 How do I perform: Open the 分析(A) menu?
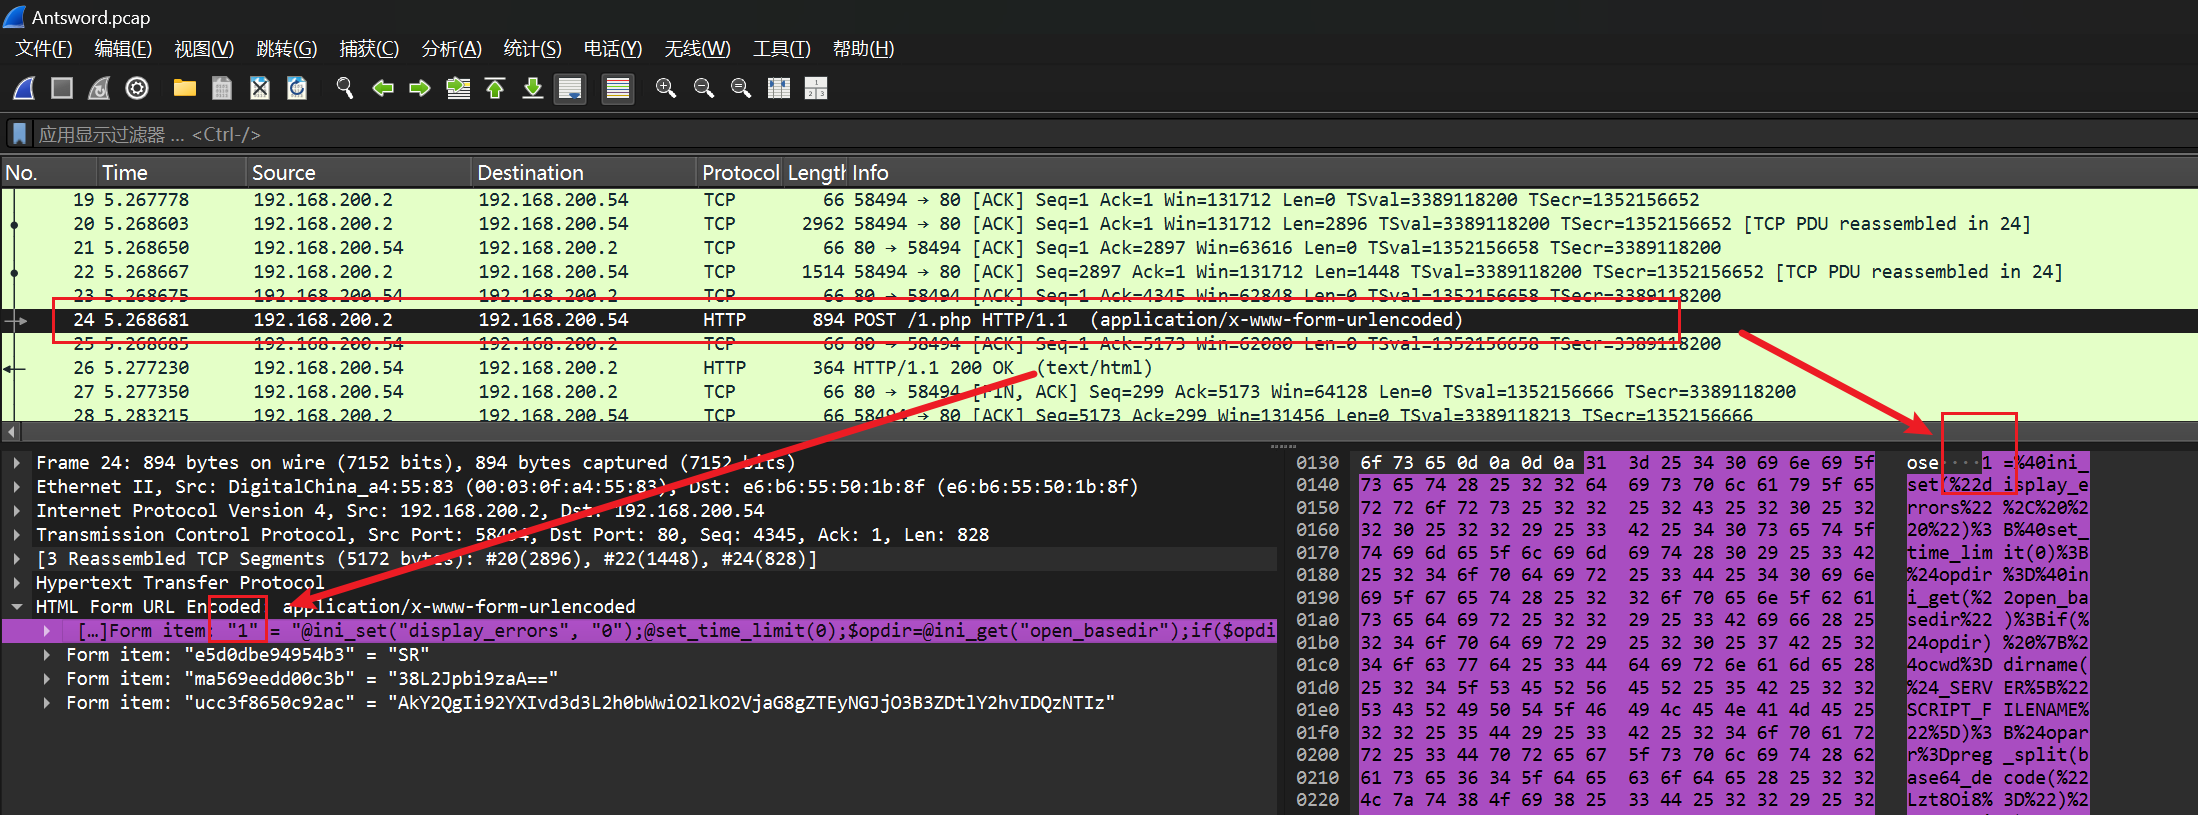coord(451,48)
